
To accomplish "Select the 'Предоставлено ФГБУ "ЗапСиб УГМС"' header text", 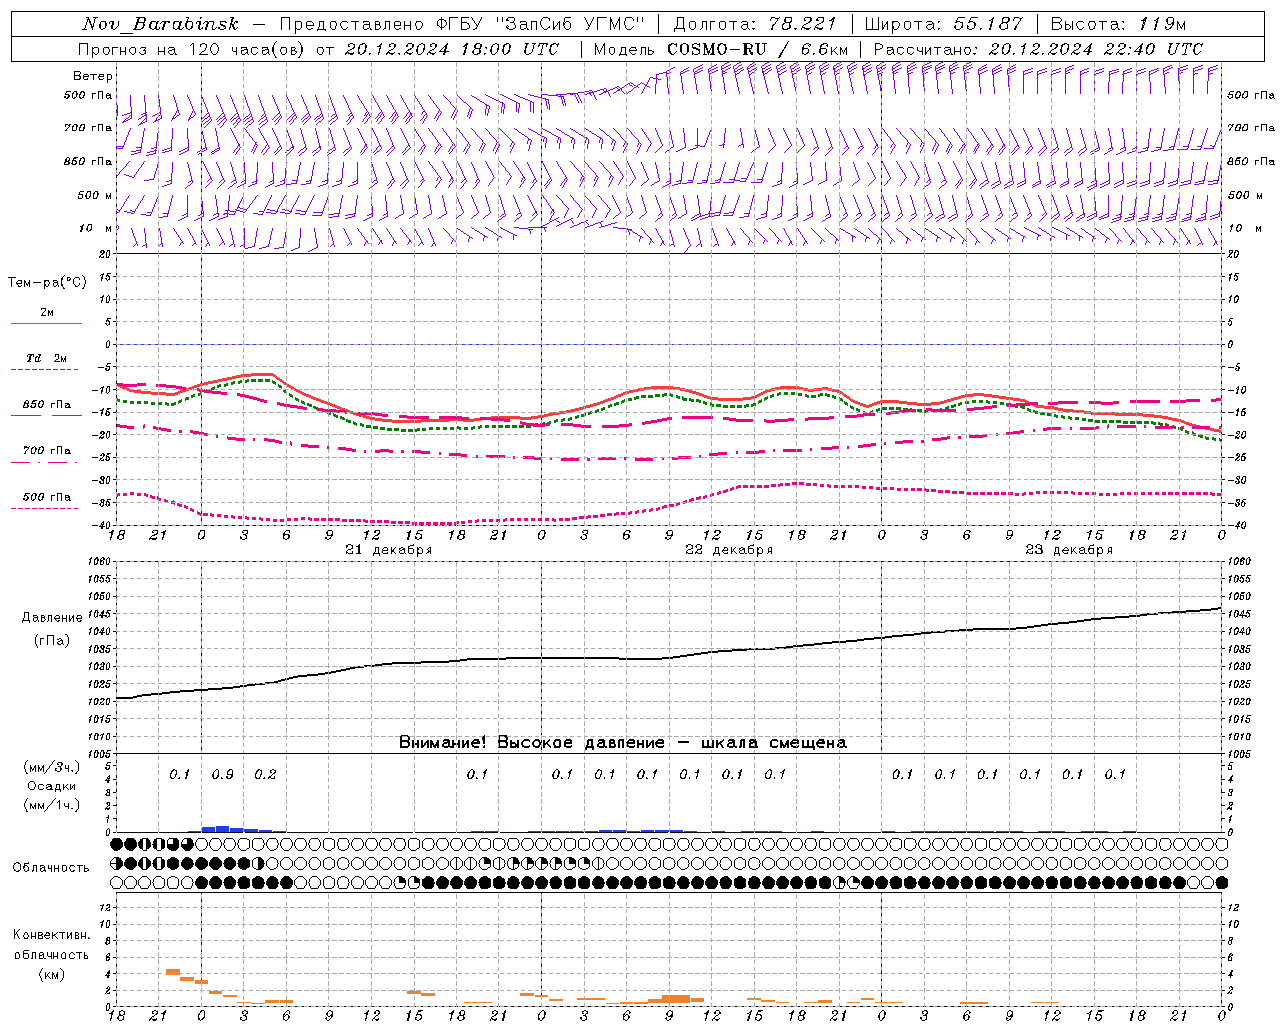I will point(462,24).
